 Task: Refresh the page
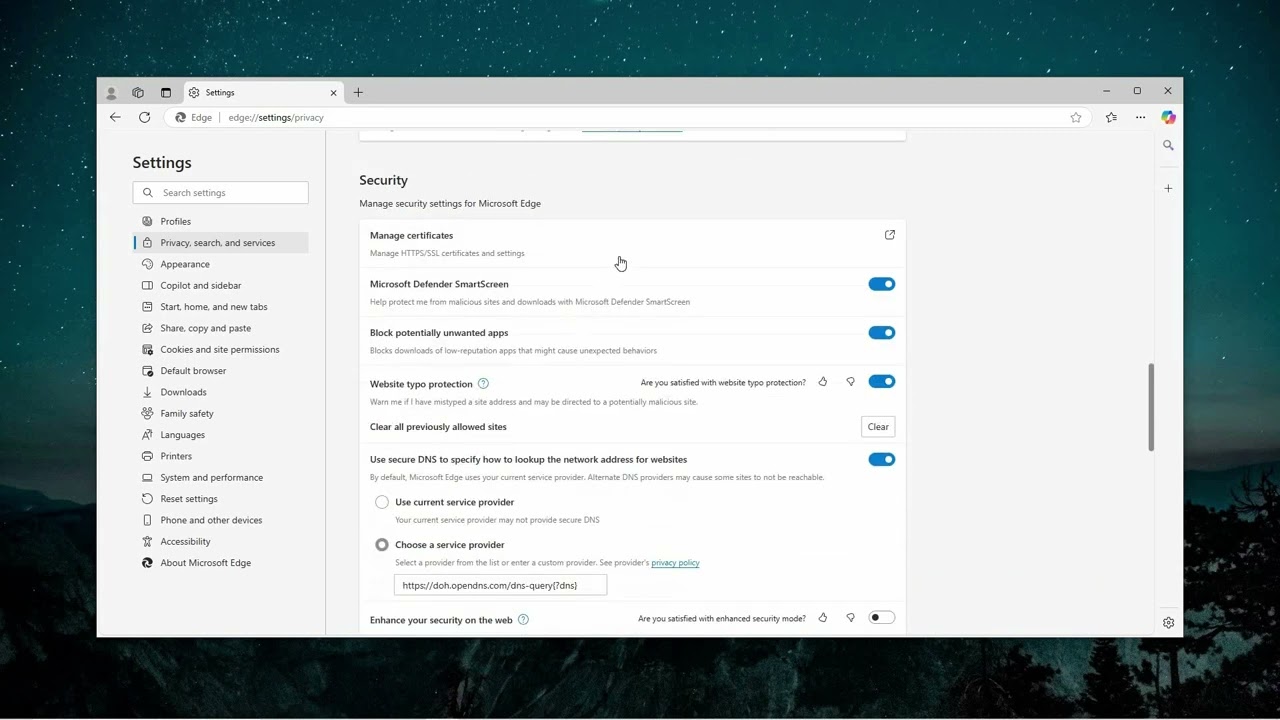click(144, 117)
